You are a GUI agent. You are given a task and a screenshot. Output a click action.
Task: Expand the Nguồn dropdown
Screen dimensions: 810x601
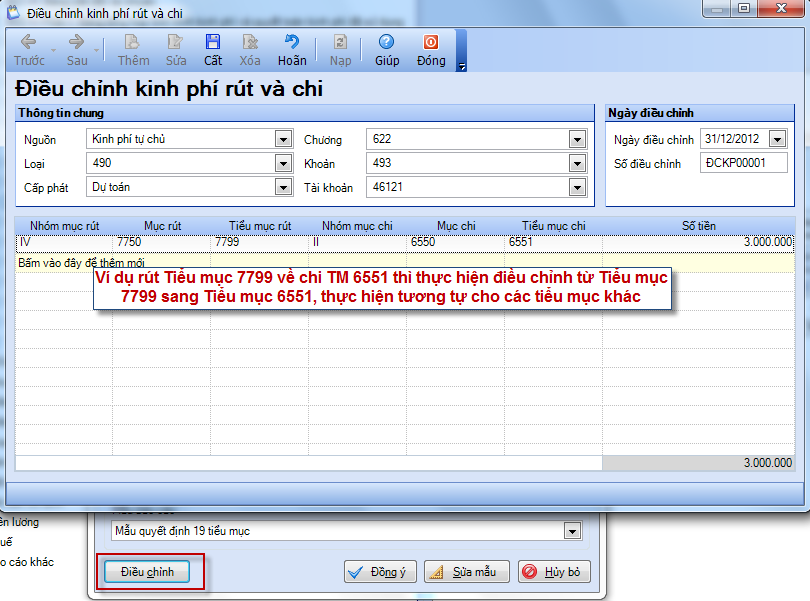pos(283,139)
